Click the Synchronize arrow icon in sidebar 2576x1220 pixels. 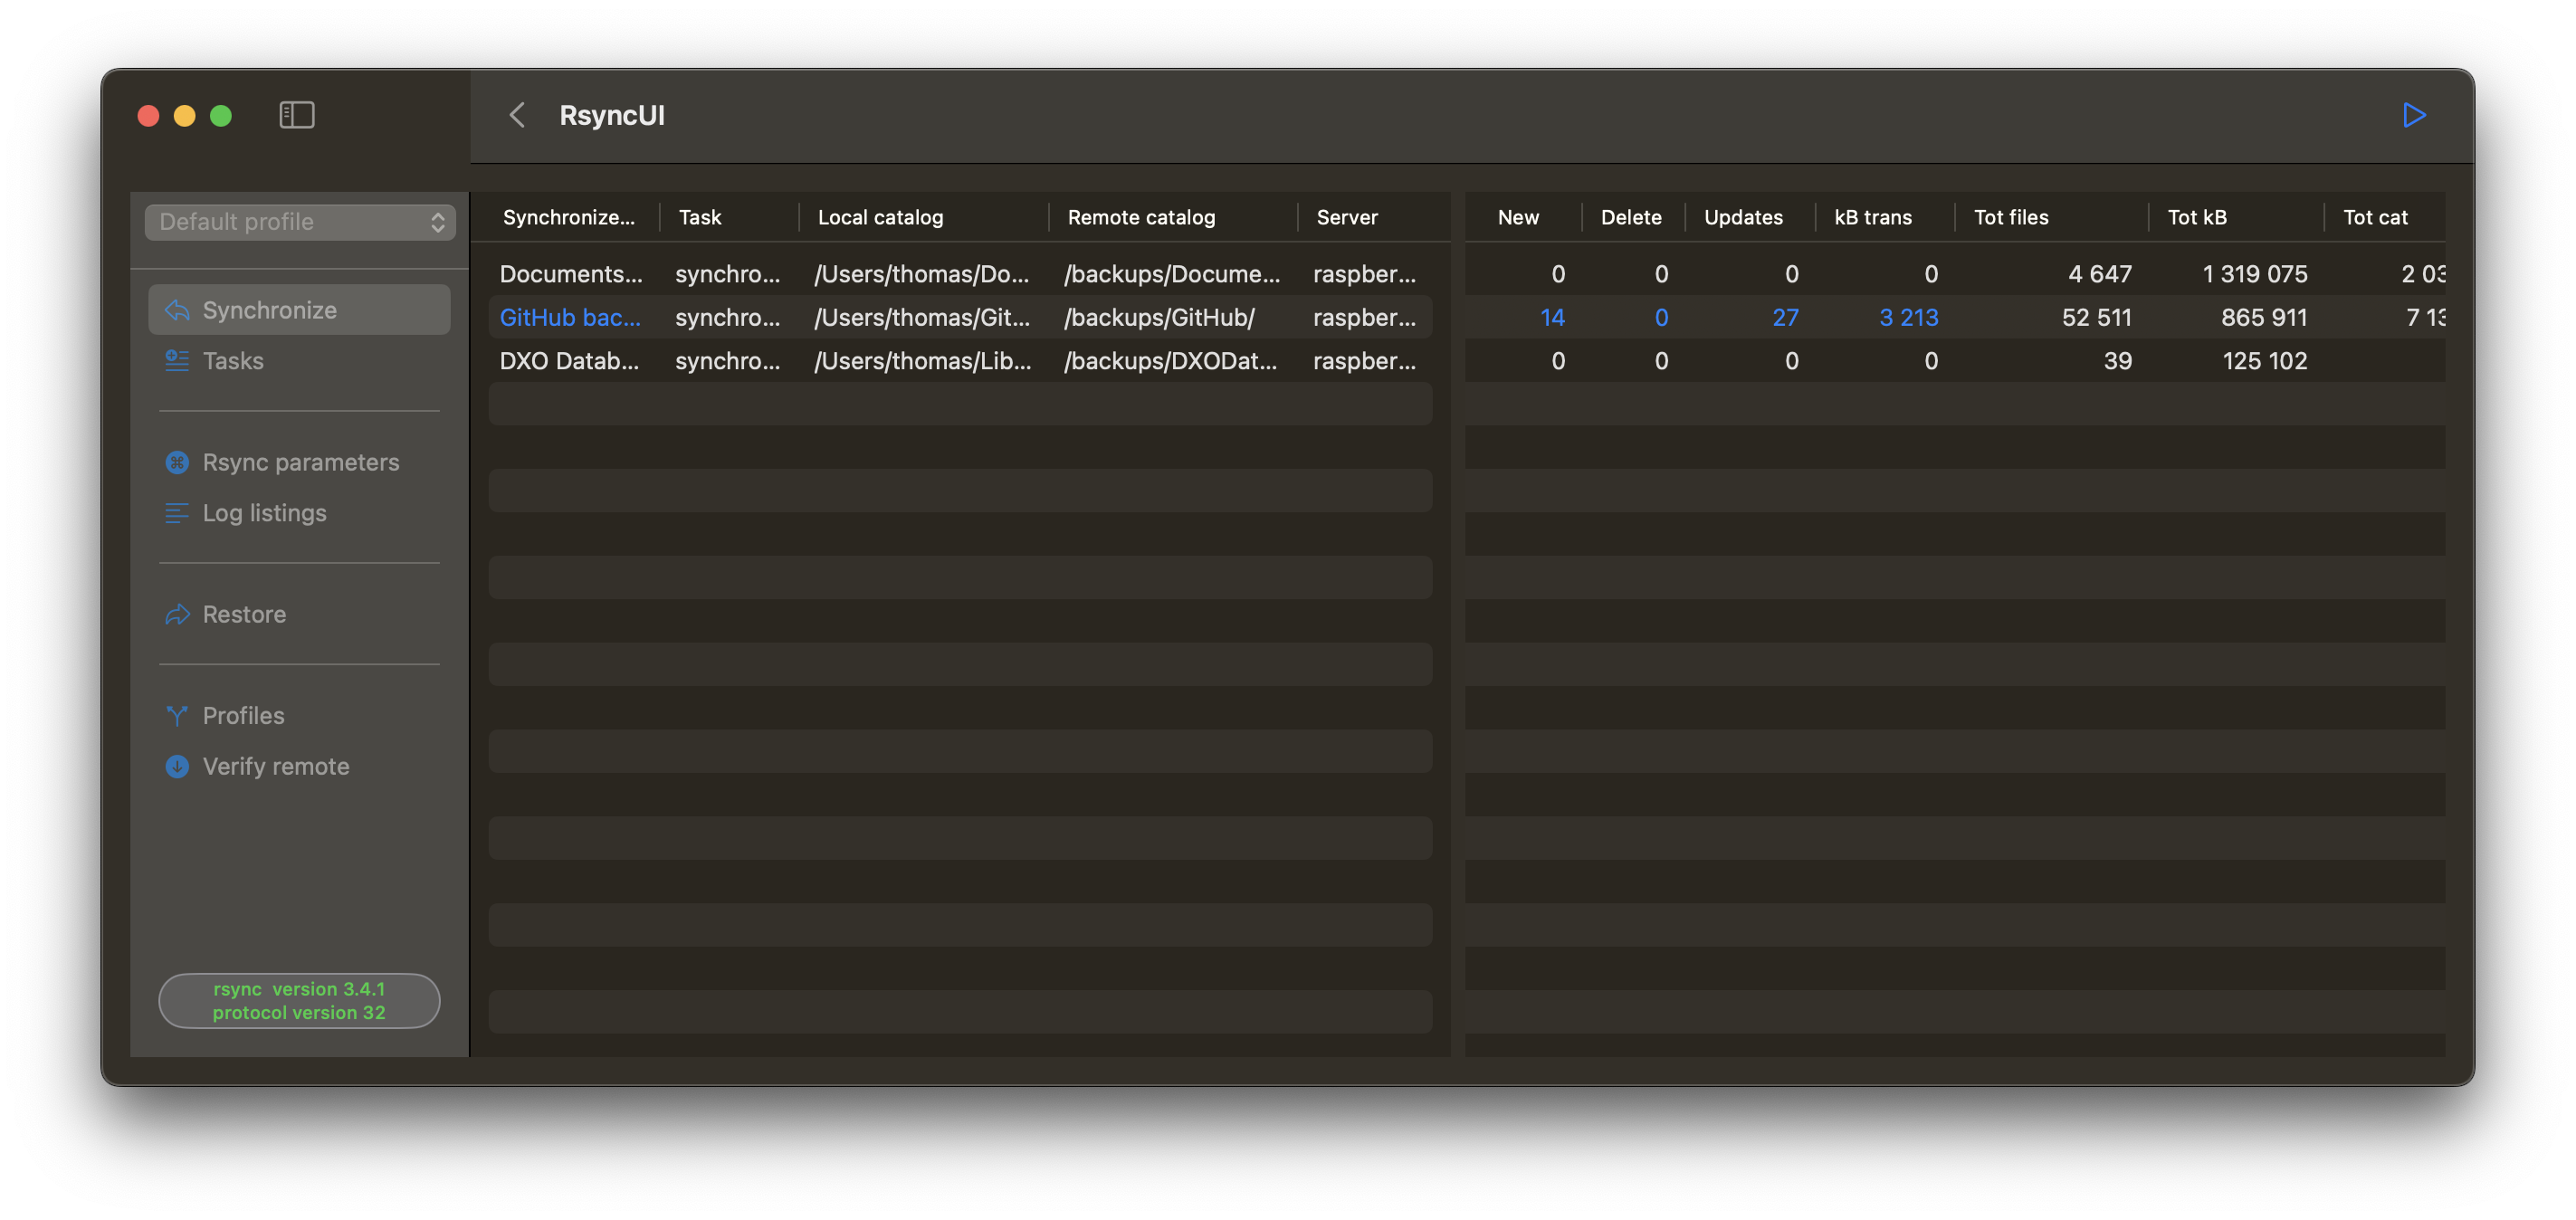(x=178, y=310)
